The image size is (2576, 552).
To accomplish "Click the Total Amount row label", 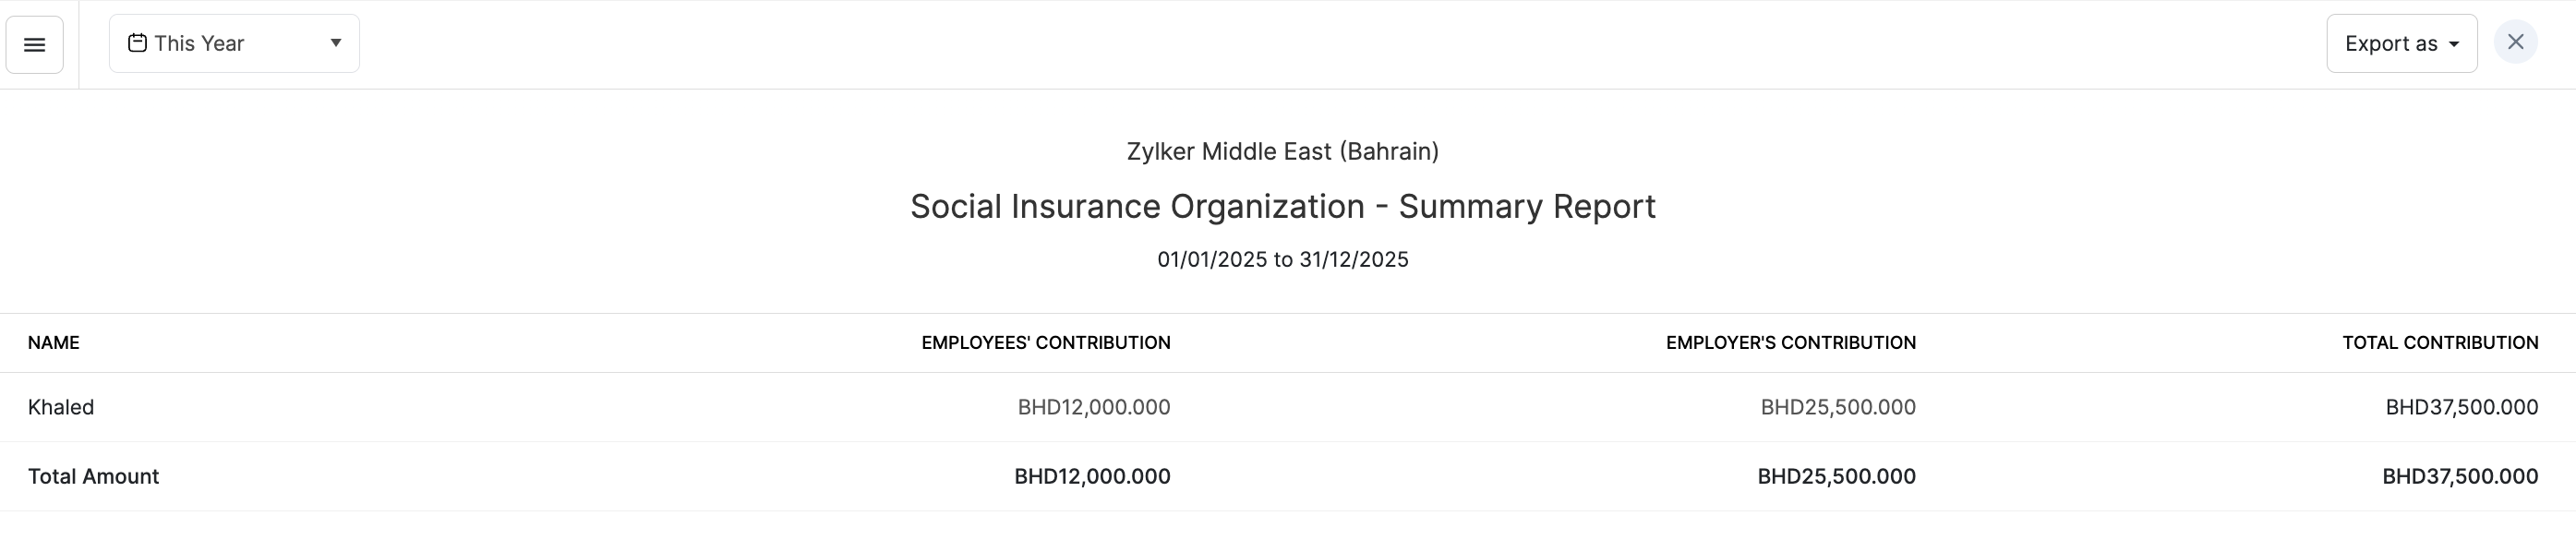I will click(93, 476).
